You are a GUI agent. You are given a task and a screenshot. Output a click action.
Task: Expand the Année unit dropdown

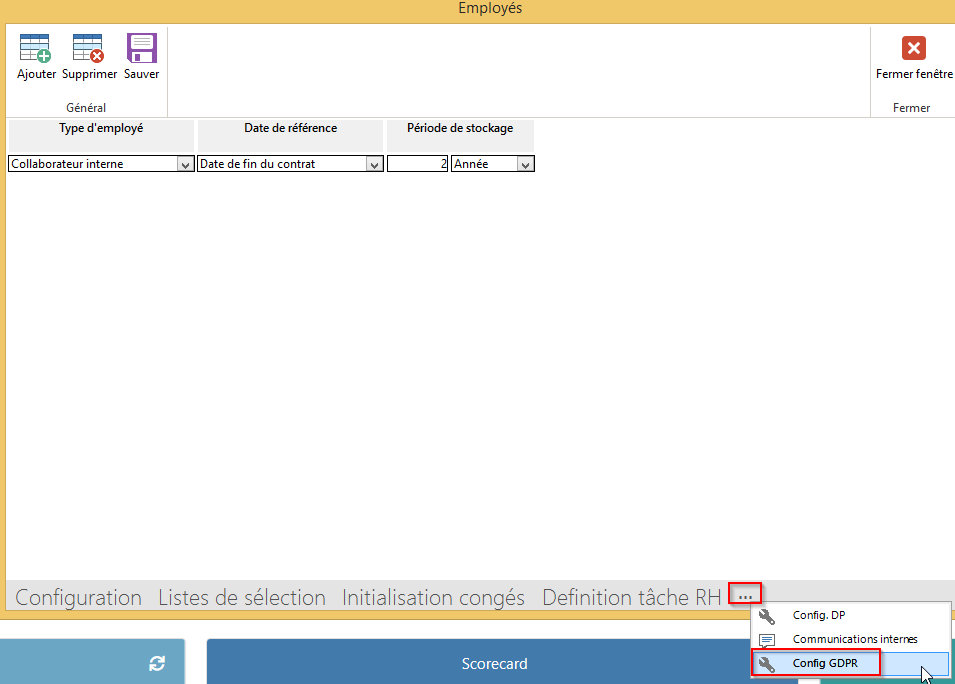point(525,164)
